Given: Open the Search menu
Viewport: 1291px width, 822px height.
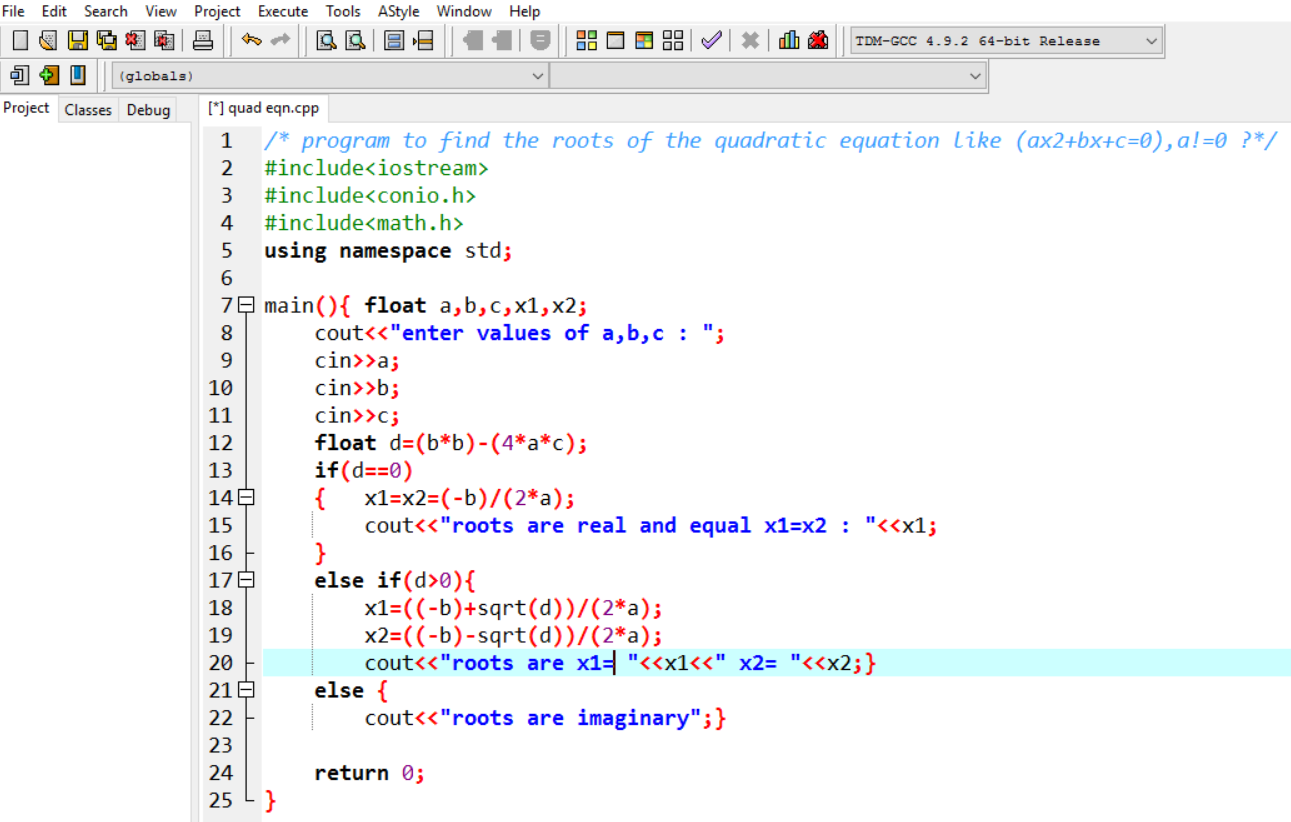Looking at the screenshot, I should [x=106, y=11].
